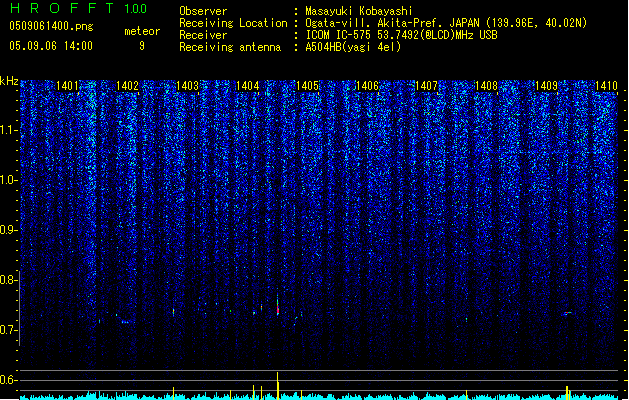Select observer name Masayuki Kobayashi
This screenshot has height=400, width=629.
pyautogui.click(x=359, y=11)
